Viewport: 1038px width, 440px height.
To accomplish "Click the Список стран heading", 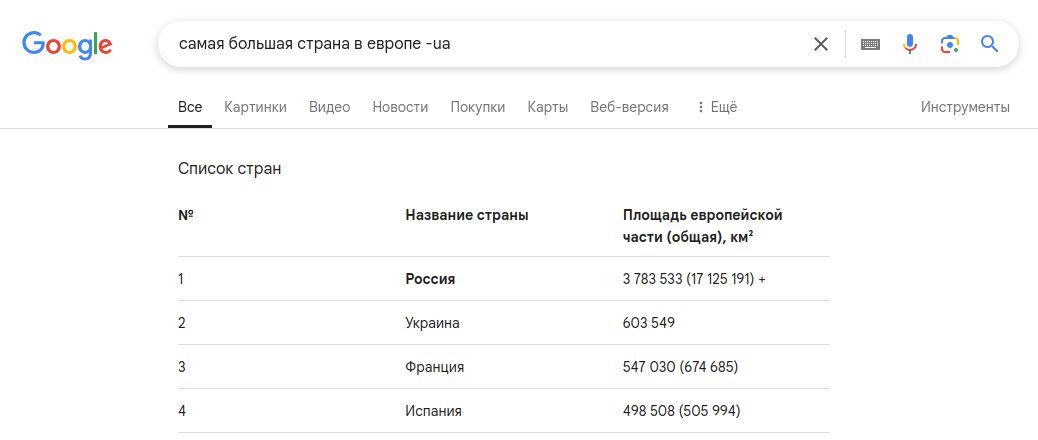I will (x=229, y=169).
